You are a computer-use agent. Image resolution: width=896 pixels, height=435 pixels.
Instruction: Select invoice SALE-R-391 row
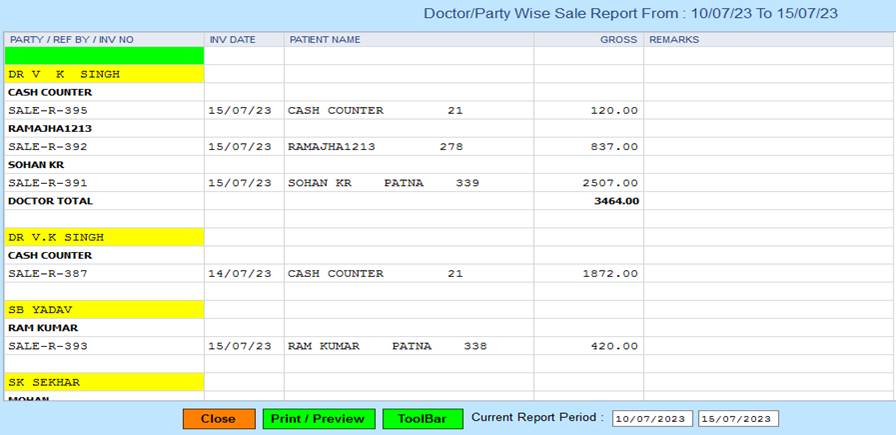[x=48, y=183]
